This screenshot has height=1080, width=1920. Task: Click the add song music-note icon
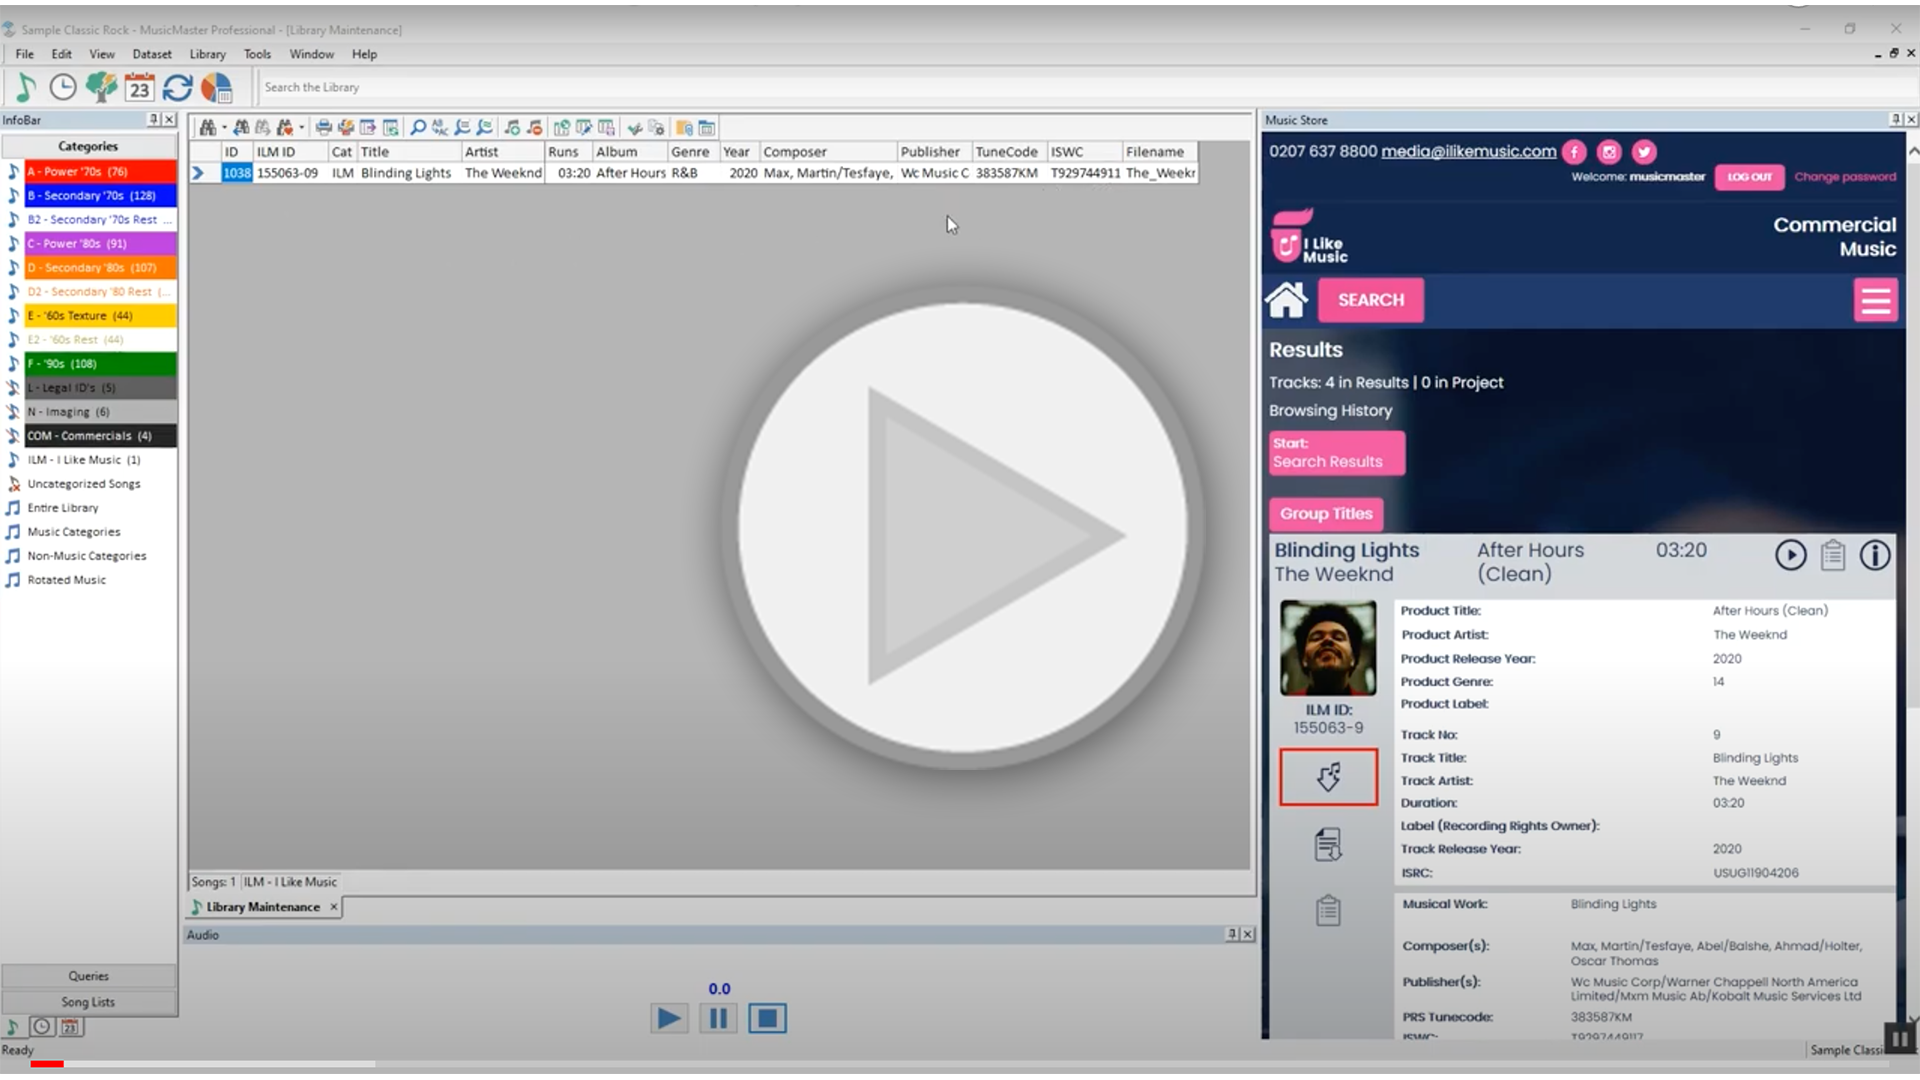coord(512,128)
